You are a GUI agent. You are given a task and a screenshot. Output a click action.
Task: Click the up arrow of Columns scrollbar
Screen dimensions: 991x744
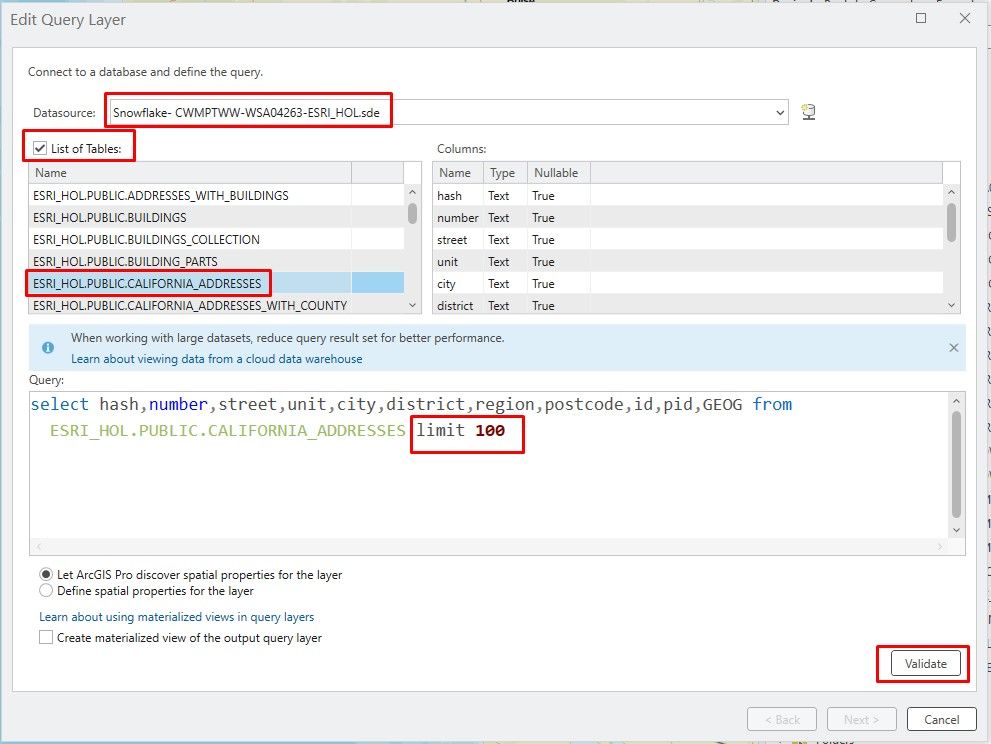(951, 192)
